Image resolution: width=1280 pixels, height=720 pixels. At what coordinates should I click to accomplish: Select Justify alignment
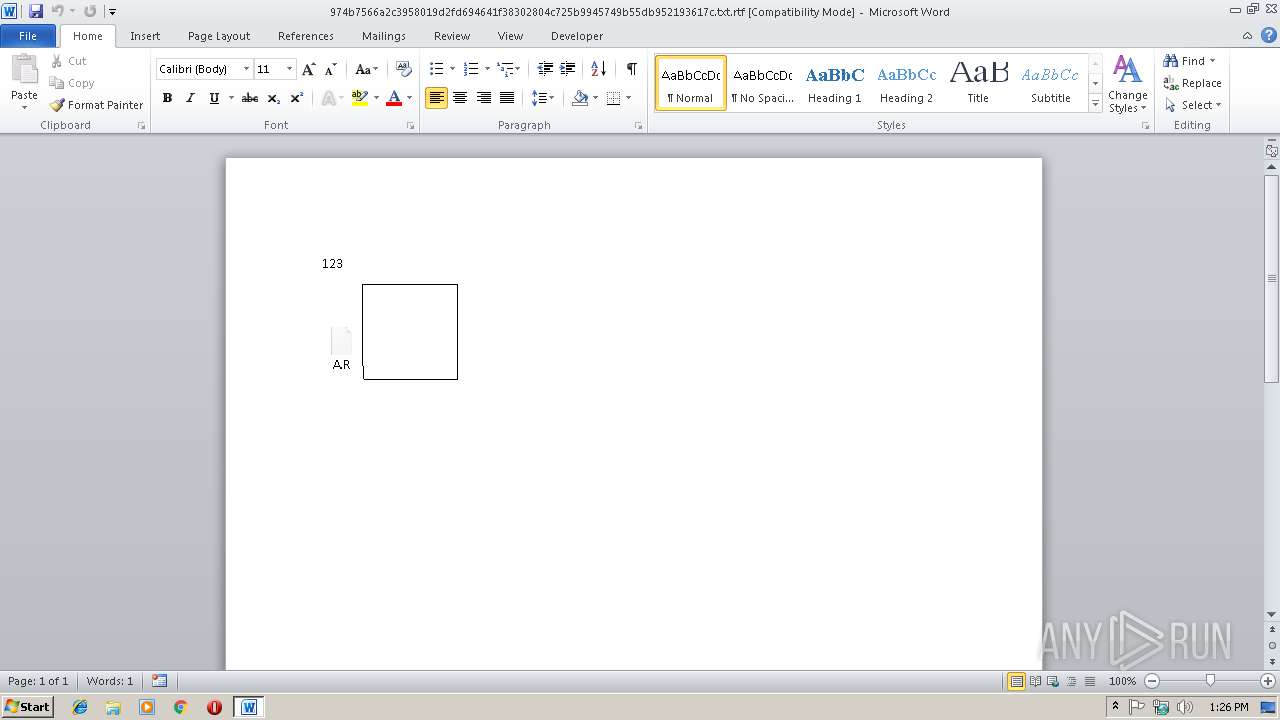(507, 98)
